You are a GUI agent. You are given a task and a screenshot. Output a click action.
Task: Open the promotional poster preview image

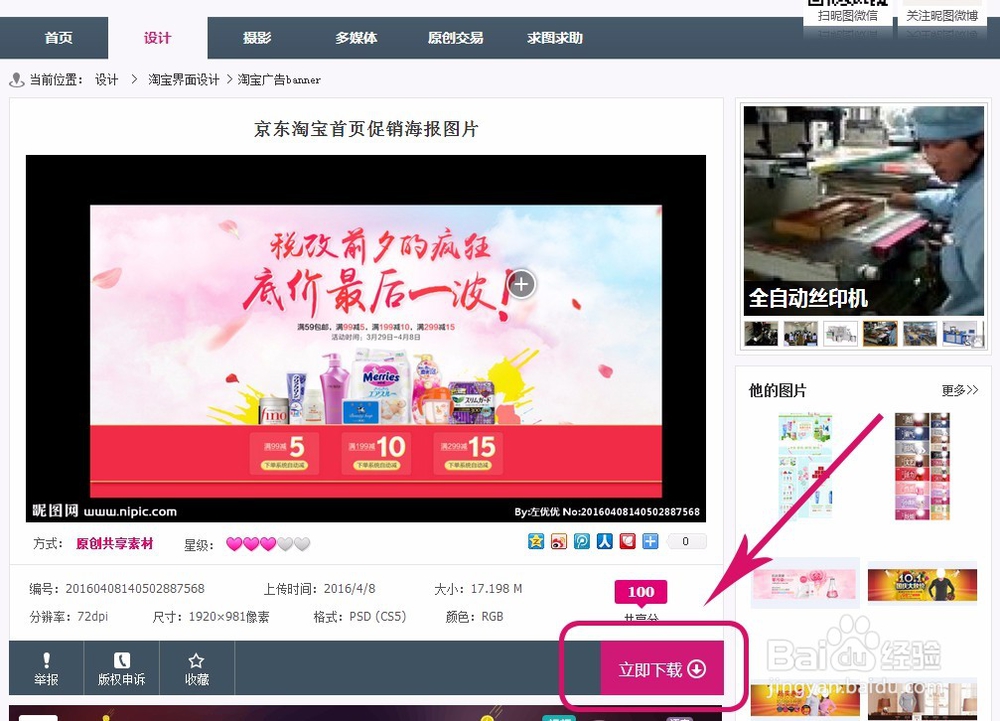click(x=365, y=338)
